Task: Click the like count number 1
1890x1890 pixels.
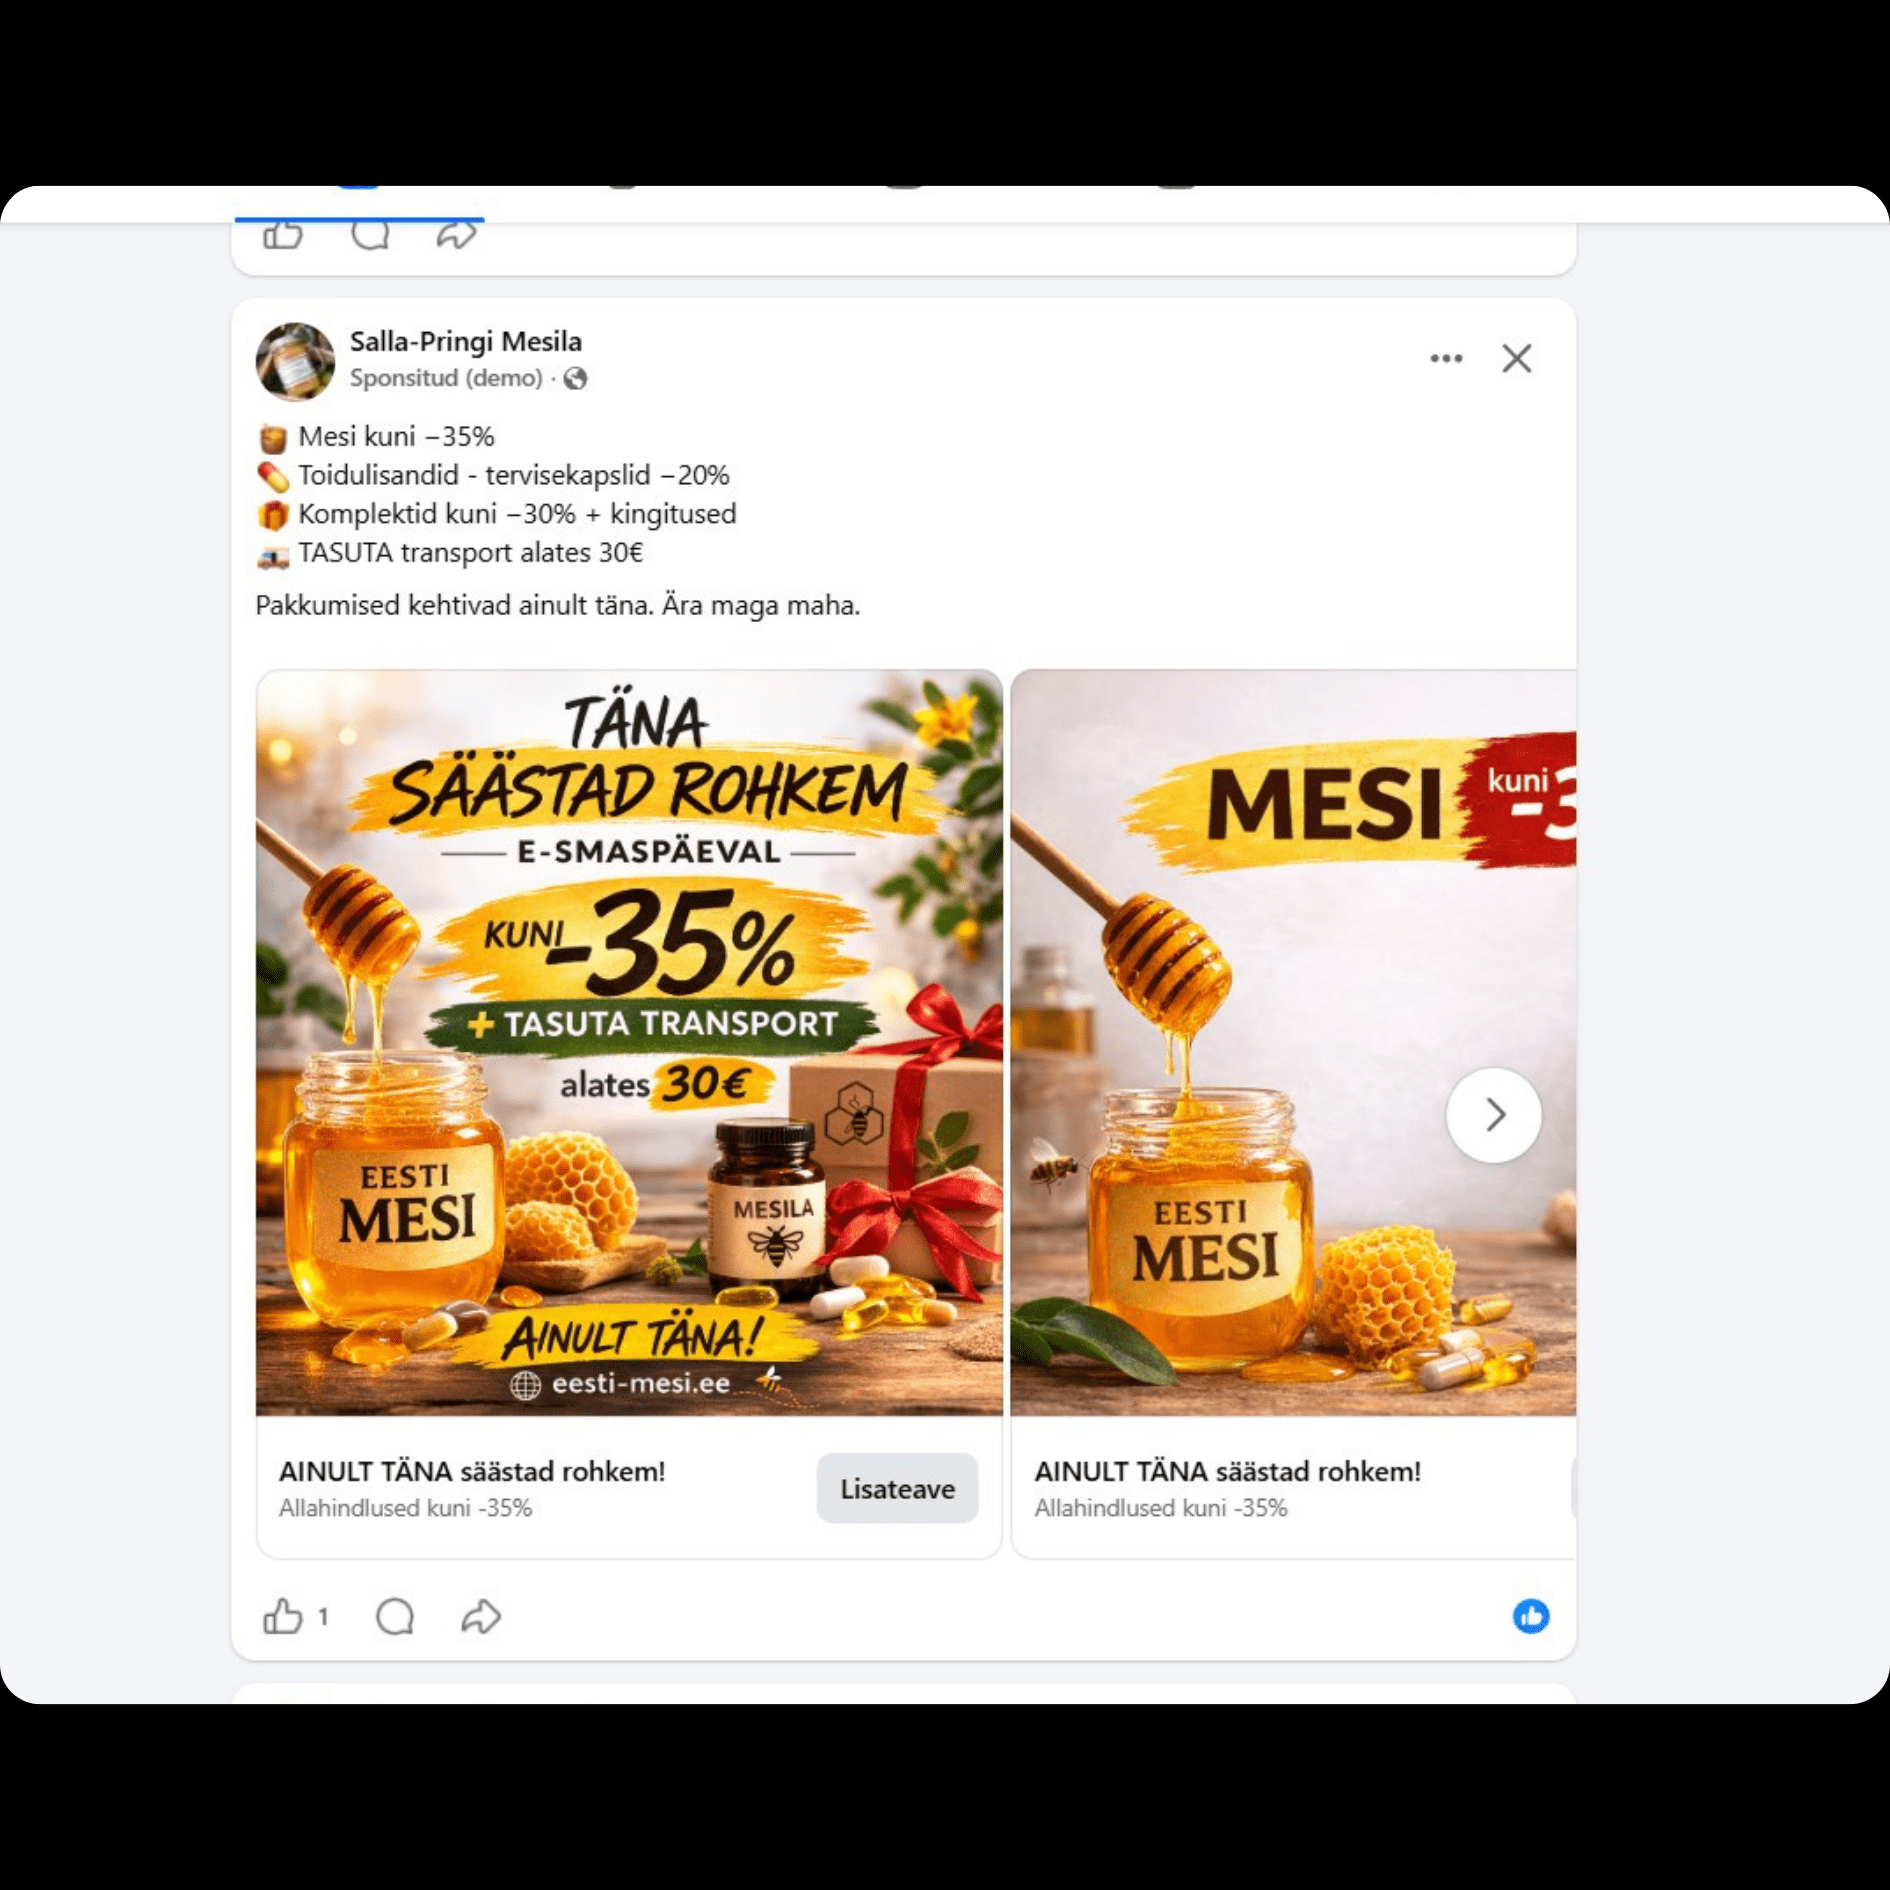Action: point(323,1616)
